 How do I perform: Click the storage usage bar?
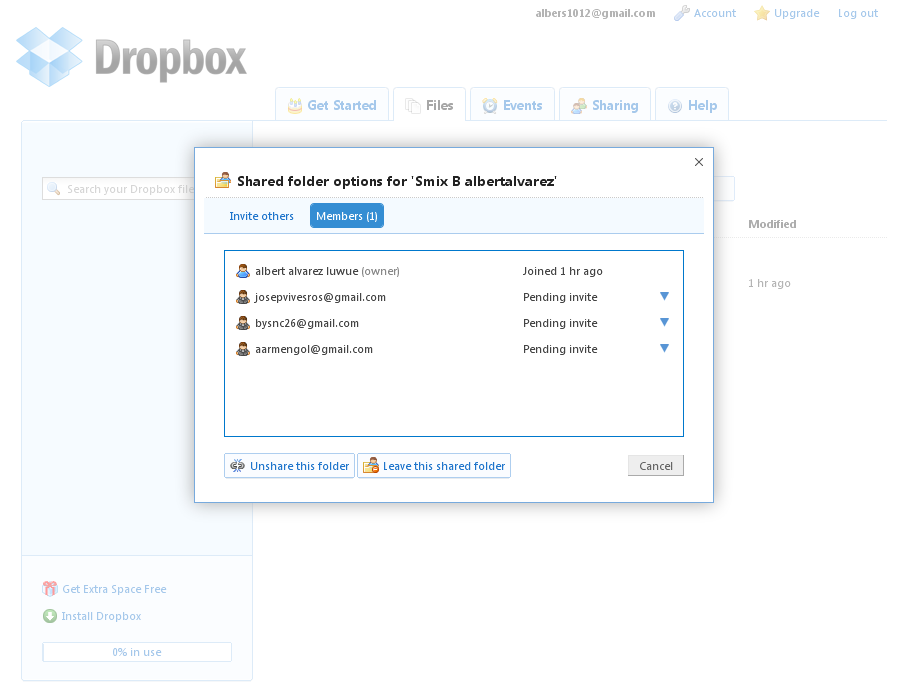click(x=137, y=652)
